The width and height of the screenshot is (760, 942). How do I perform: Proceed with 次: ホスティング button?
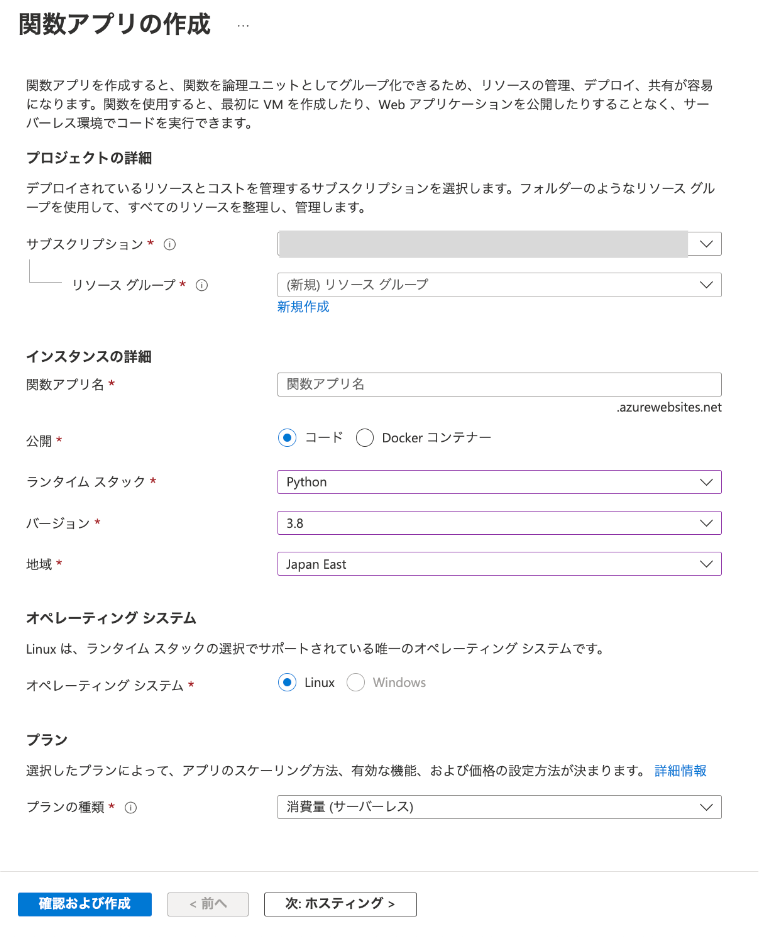pos(340,904)
